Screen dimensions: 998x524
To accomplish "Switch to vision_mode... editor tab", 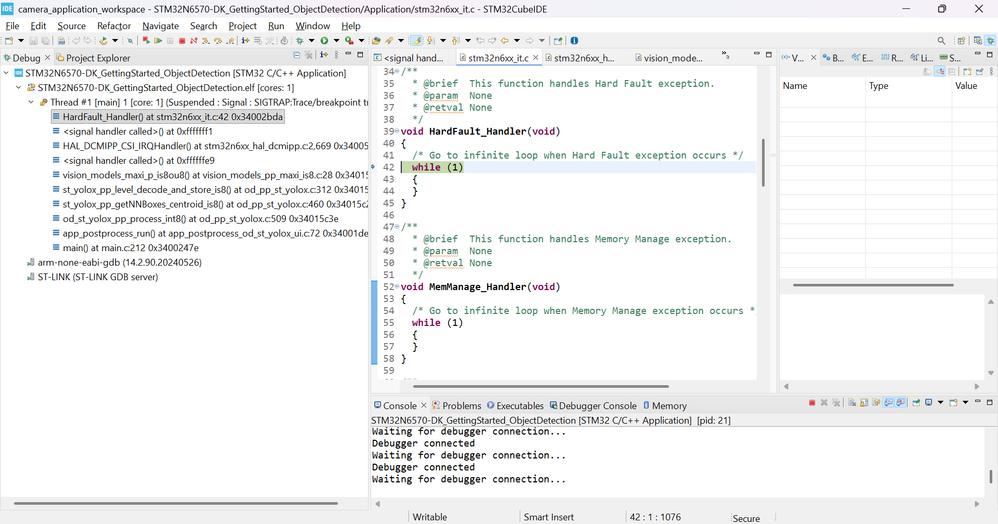I will [668, 58].
